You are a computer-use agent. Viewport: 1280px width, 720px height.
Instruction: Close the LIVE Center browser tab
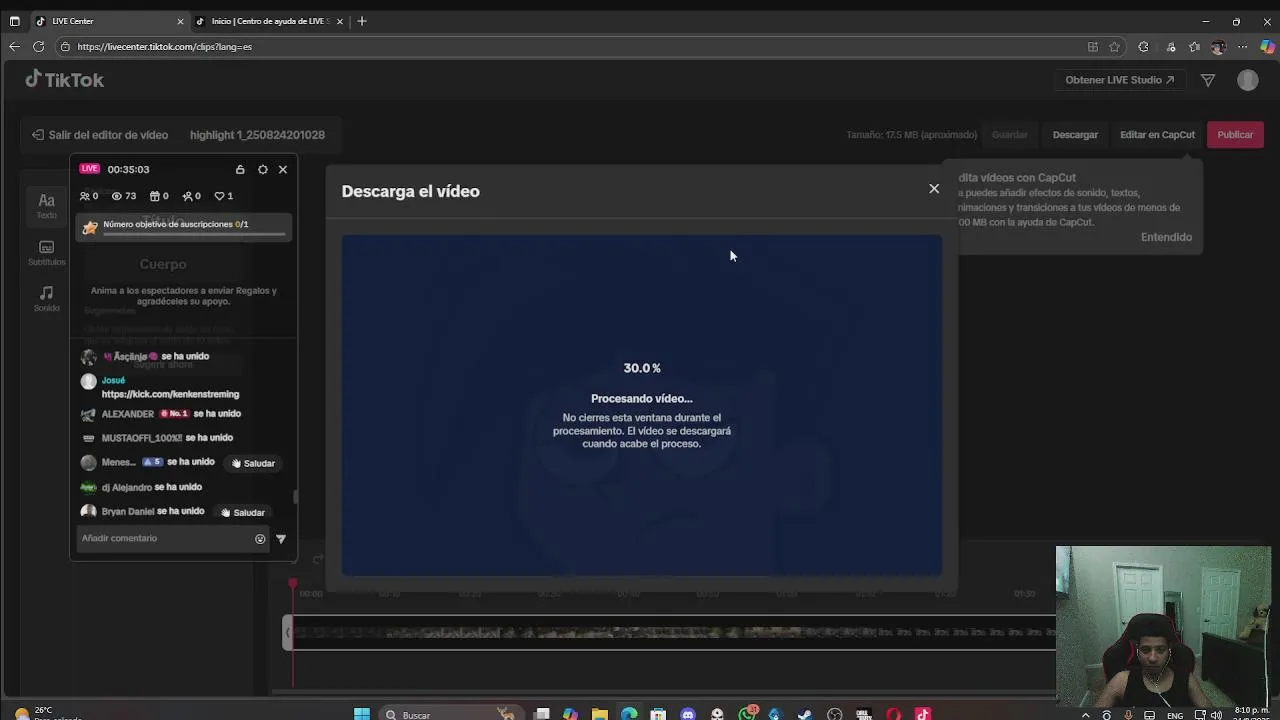click(180, 21)
